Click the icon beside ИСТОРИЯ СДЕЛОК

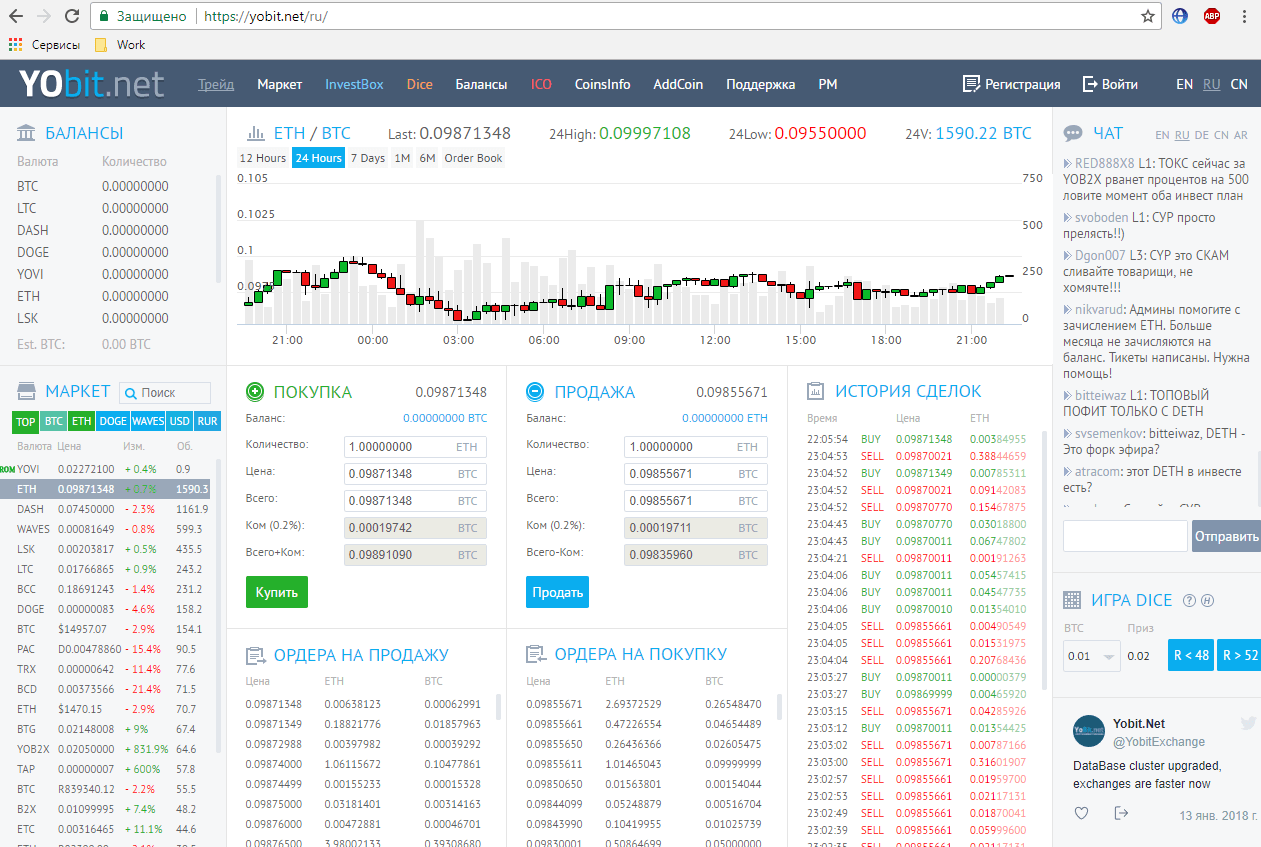click(816, 391)
